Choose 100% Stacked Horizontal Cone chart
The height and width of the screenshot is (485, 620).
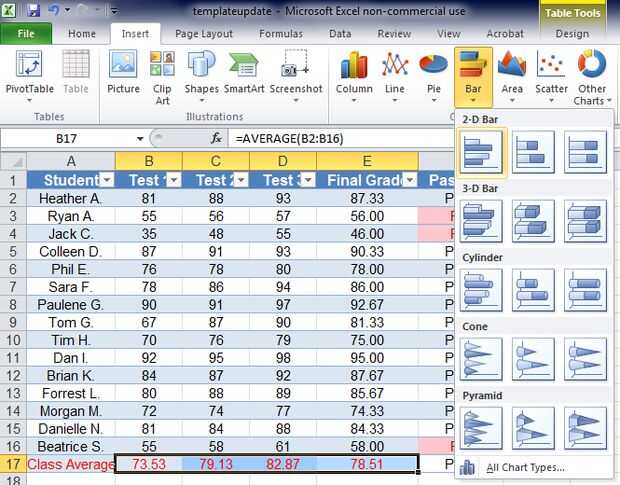[x=585, y=359]
